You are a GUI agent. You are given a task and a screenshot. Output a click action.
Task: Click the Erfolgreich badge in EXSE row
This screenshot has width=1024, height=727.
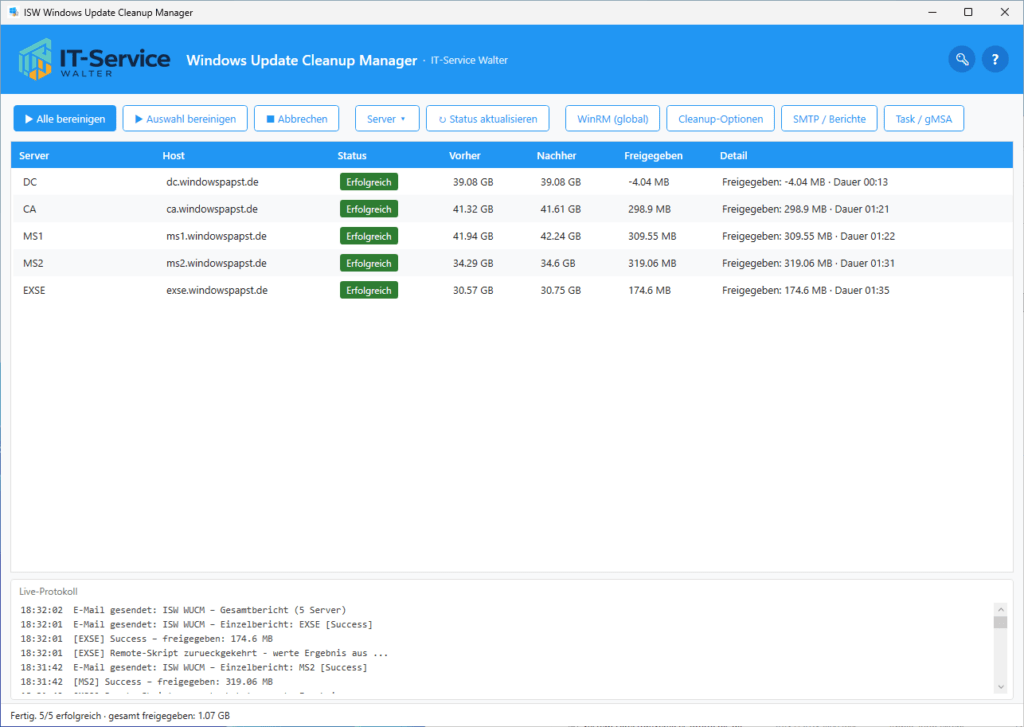369,290
